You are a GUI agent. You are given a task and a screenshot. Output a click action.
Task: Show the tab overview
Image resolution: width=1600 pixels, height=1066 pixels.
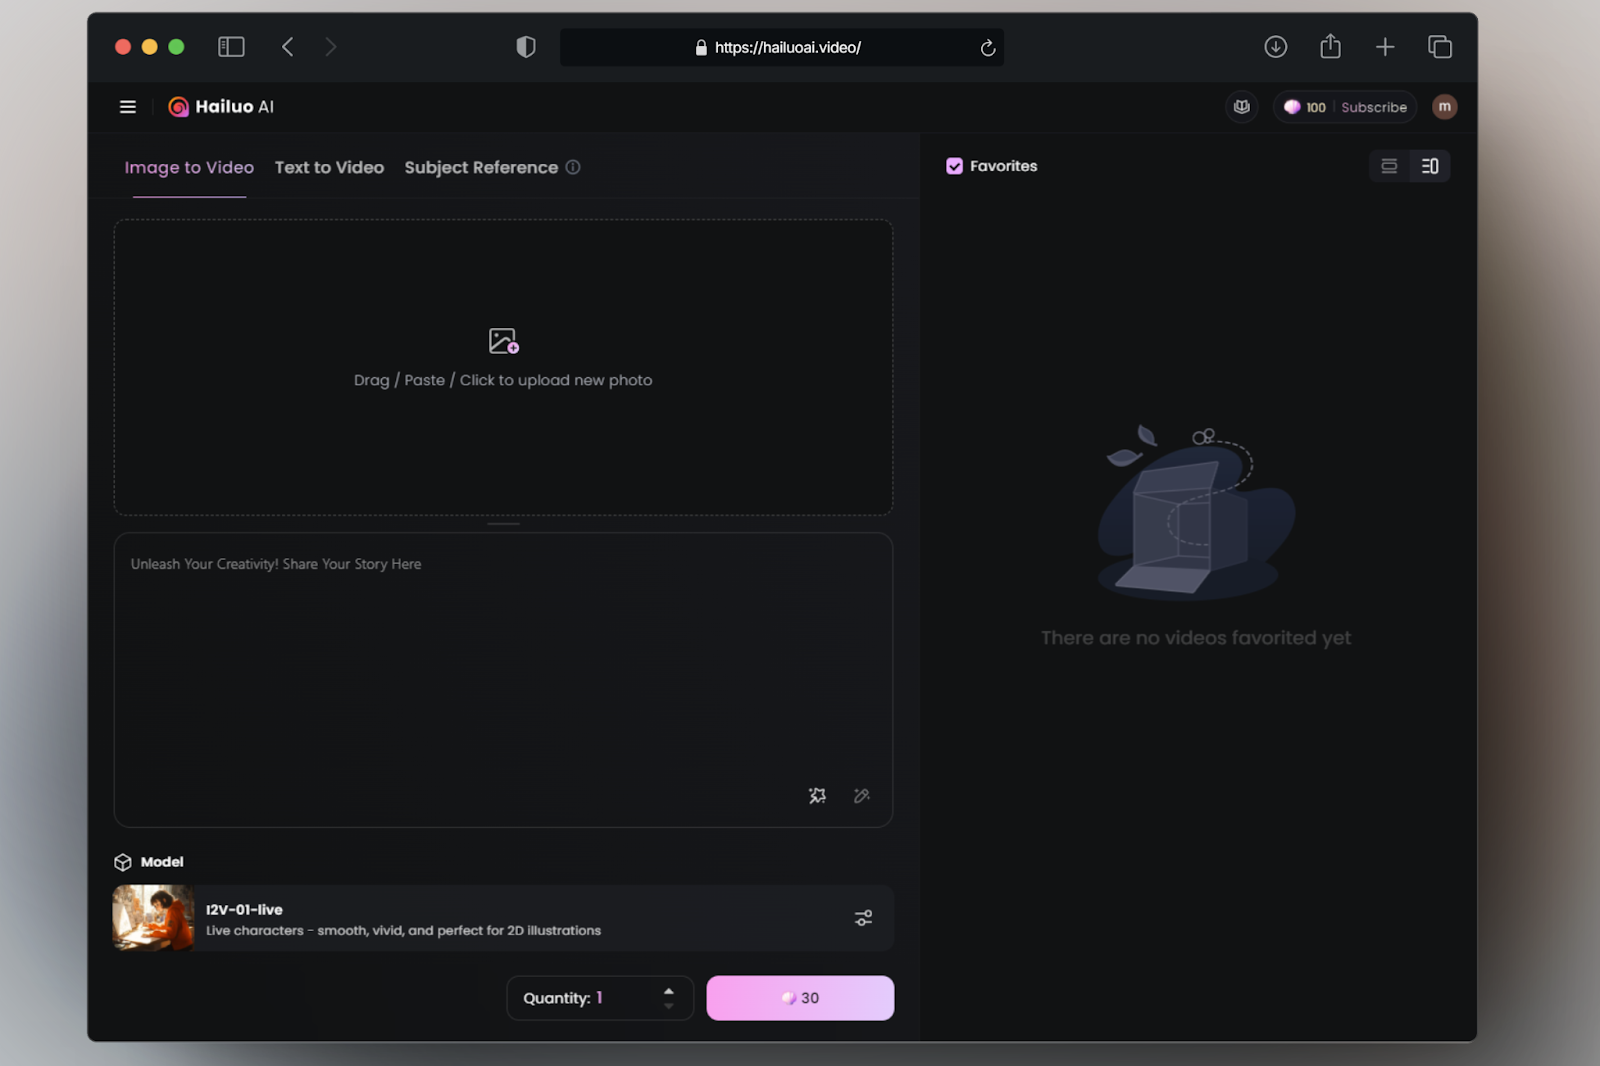click(x=1440, y=47)
